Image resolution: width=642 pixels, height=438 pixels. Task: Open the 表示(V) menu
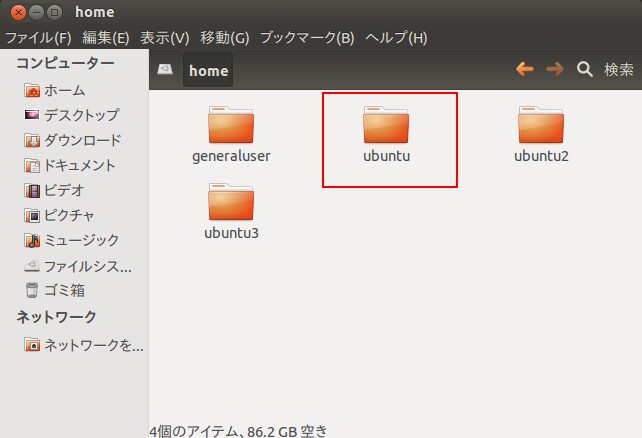[x=165, y=38]
